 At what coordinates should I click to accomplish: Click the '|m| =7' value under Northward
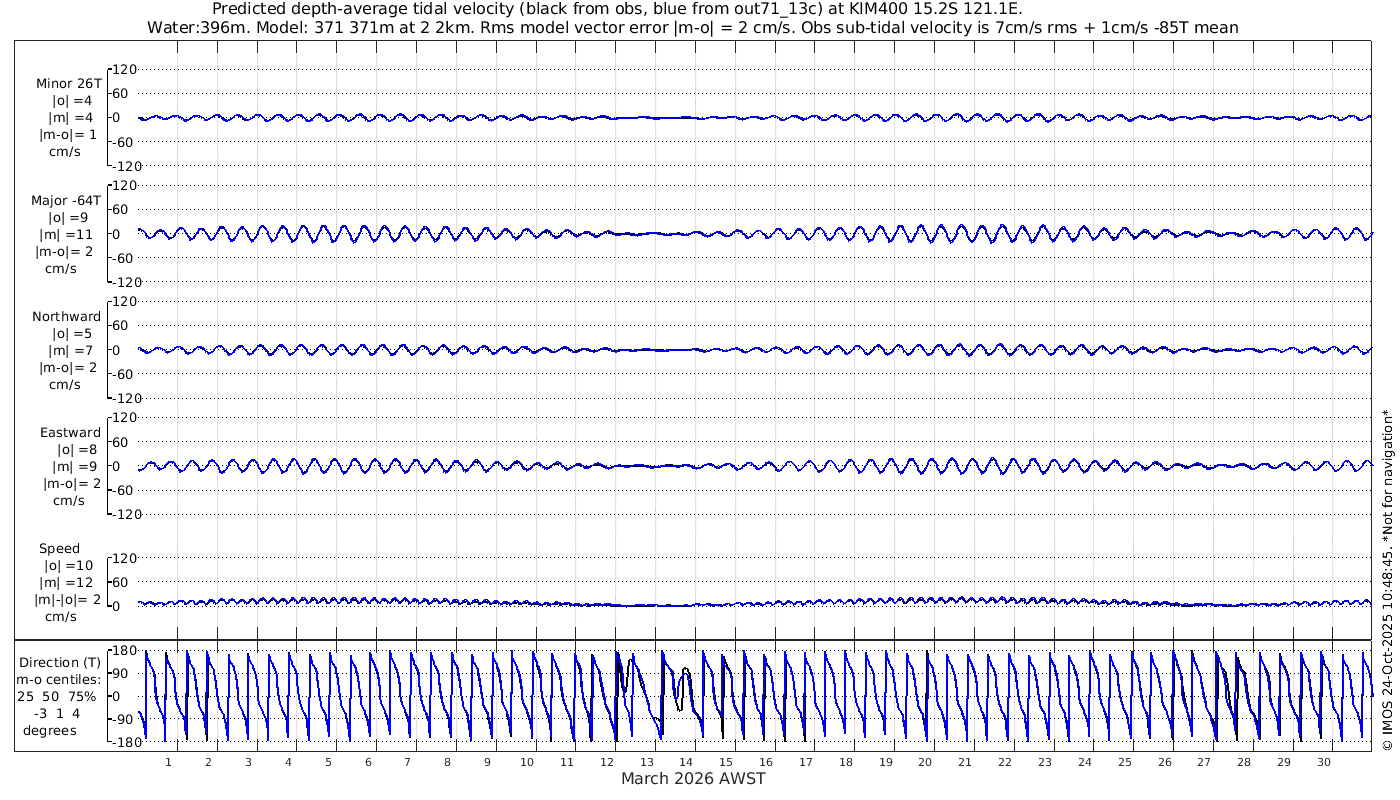(x=71, y=351)
